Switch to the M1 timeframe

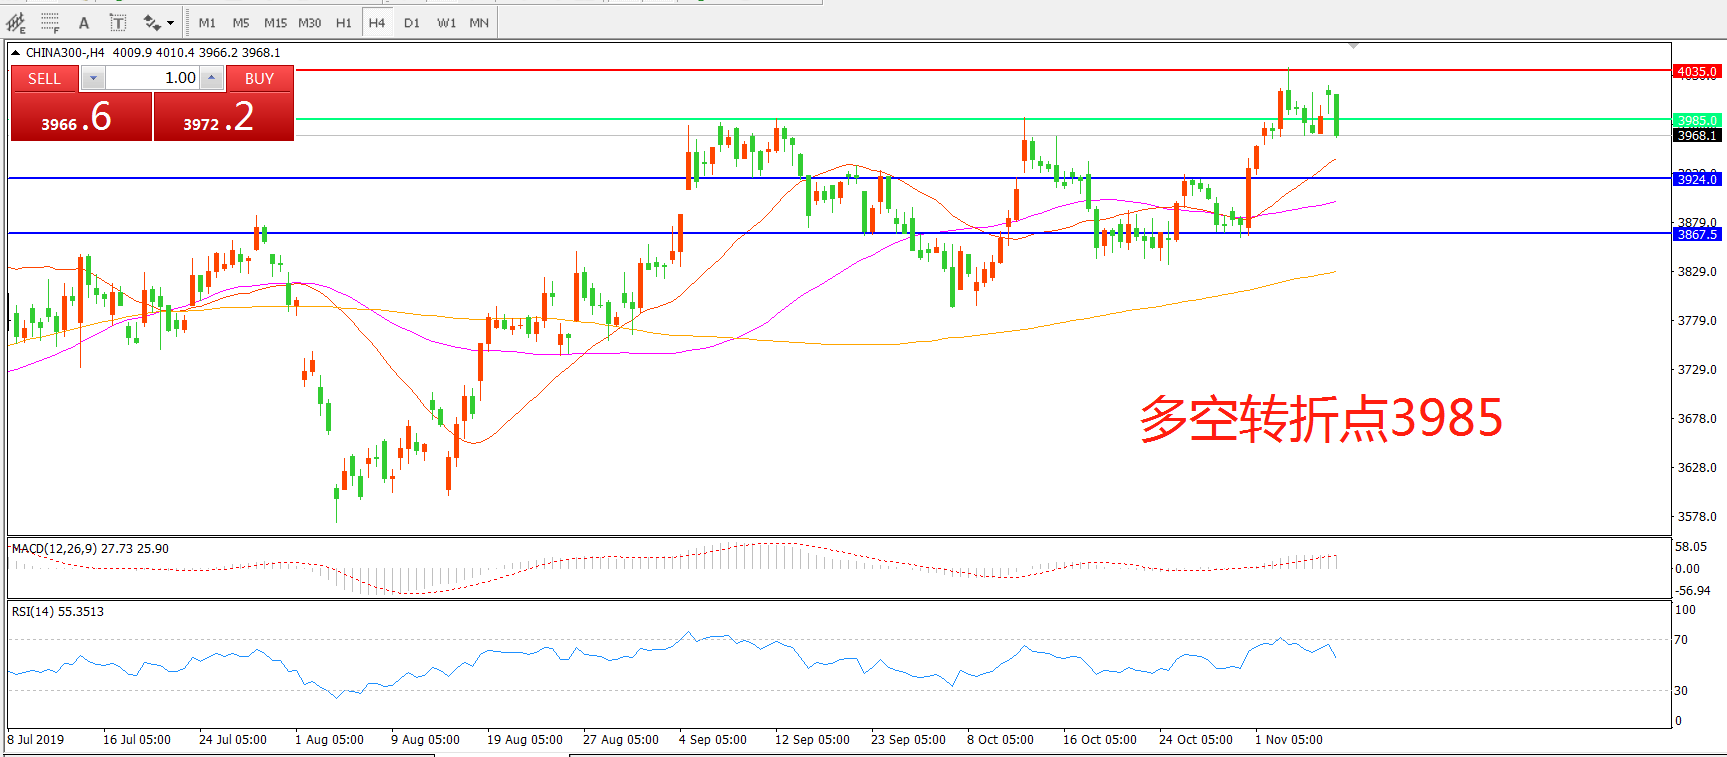click(x=207, y=22)
